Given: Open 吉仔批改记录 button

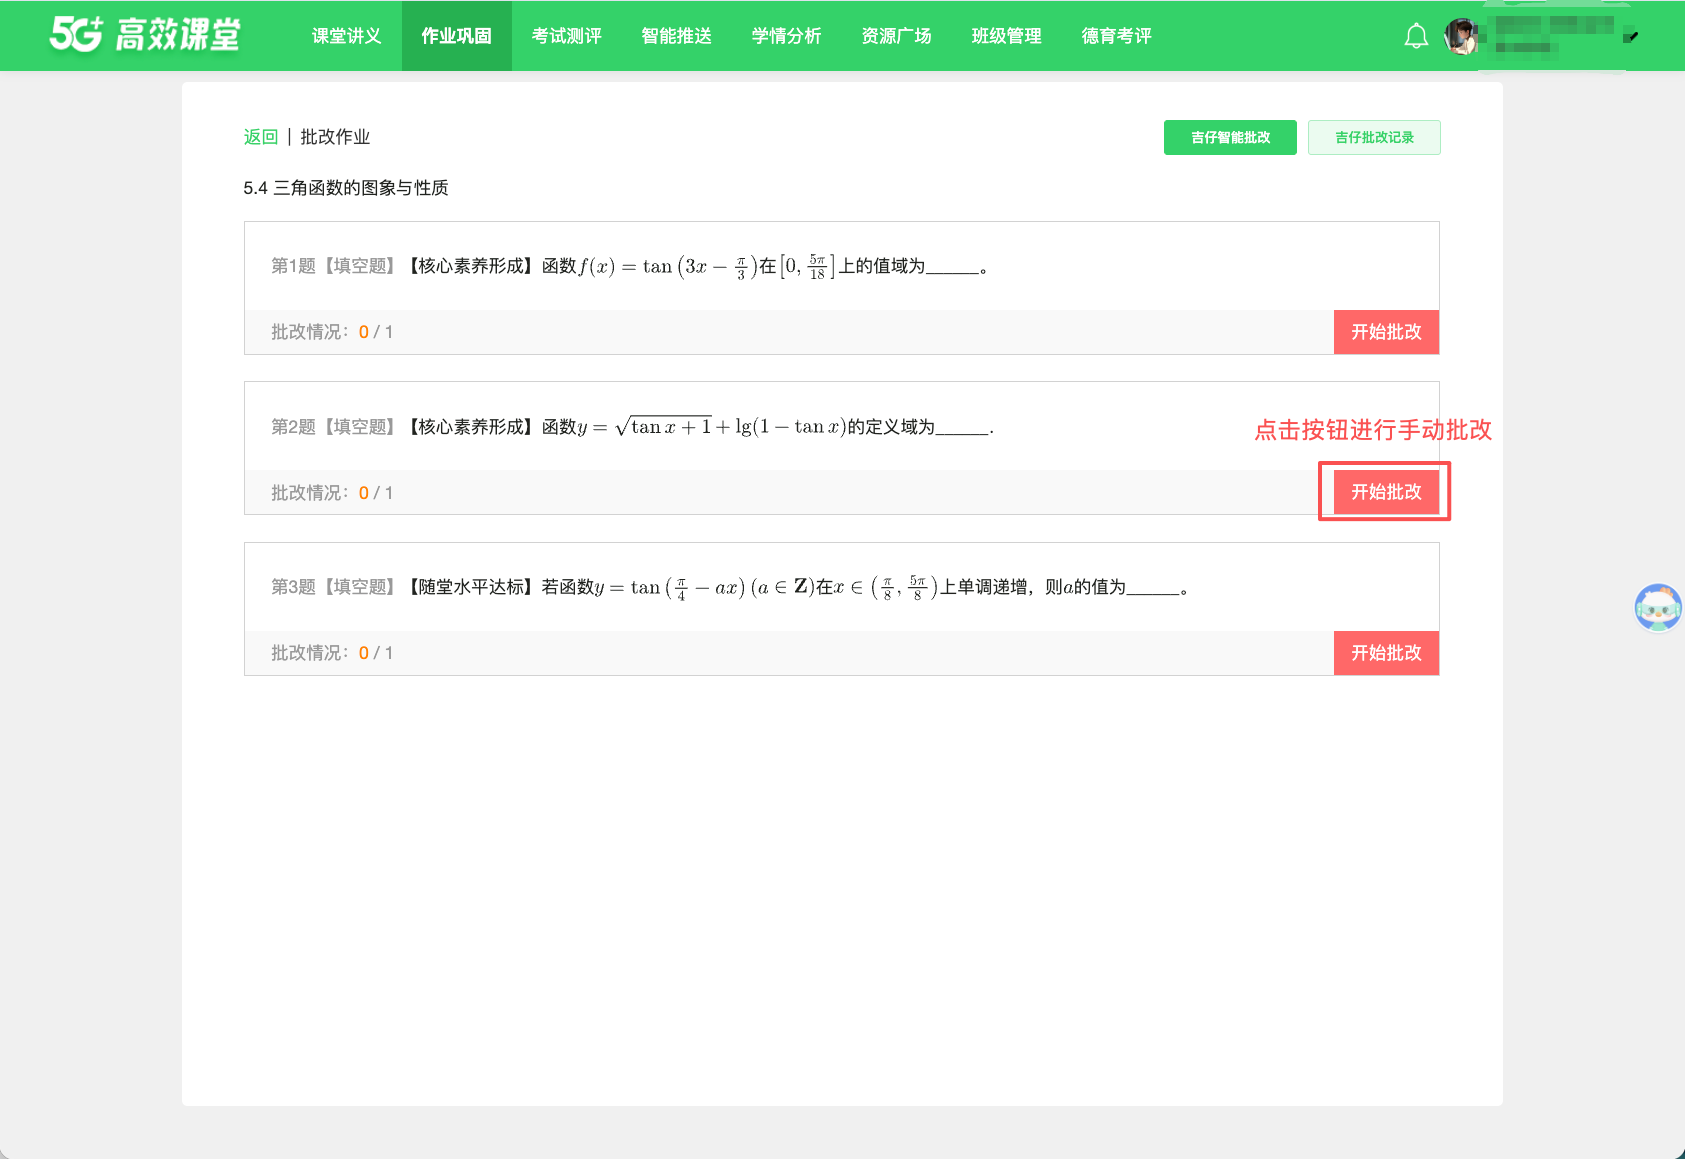Looking at the screenshot, I should click(x=1374, y=138).
